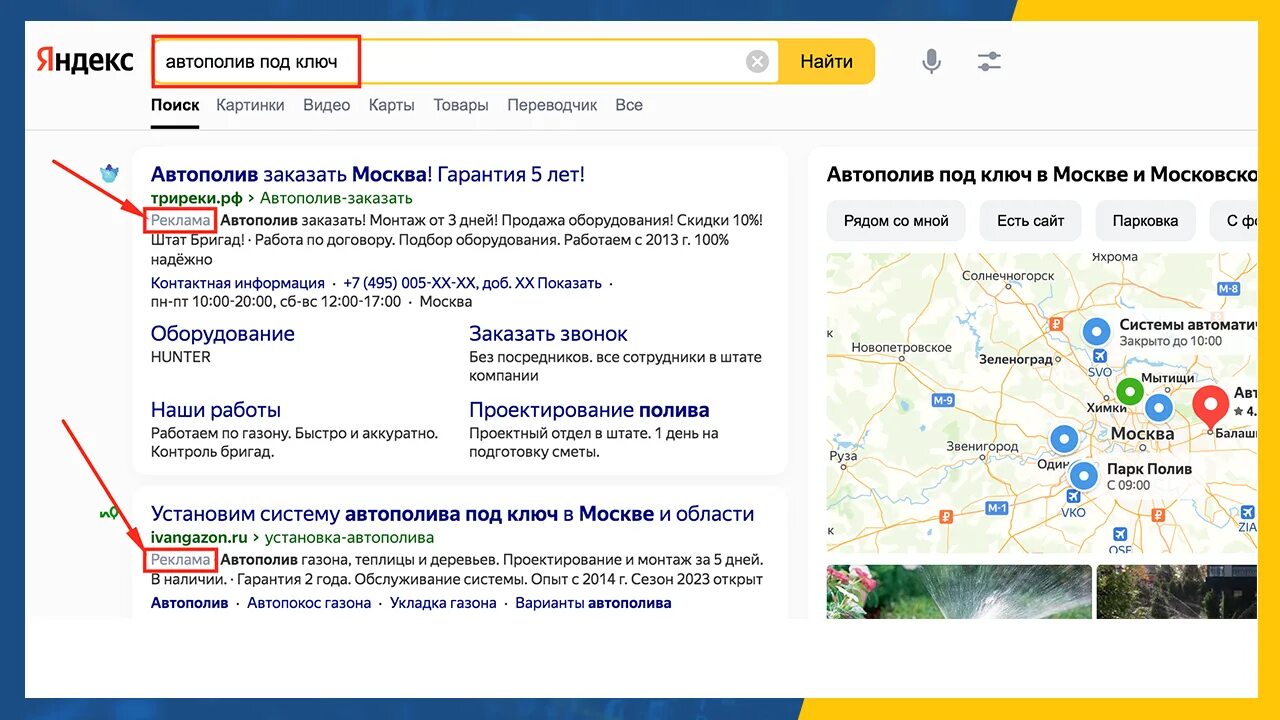Click the установка-автополива breadcrumb
The width and height of the screenshot is (1280, 720).
349,538
